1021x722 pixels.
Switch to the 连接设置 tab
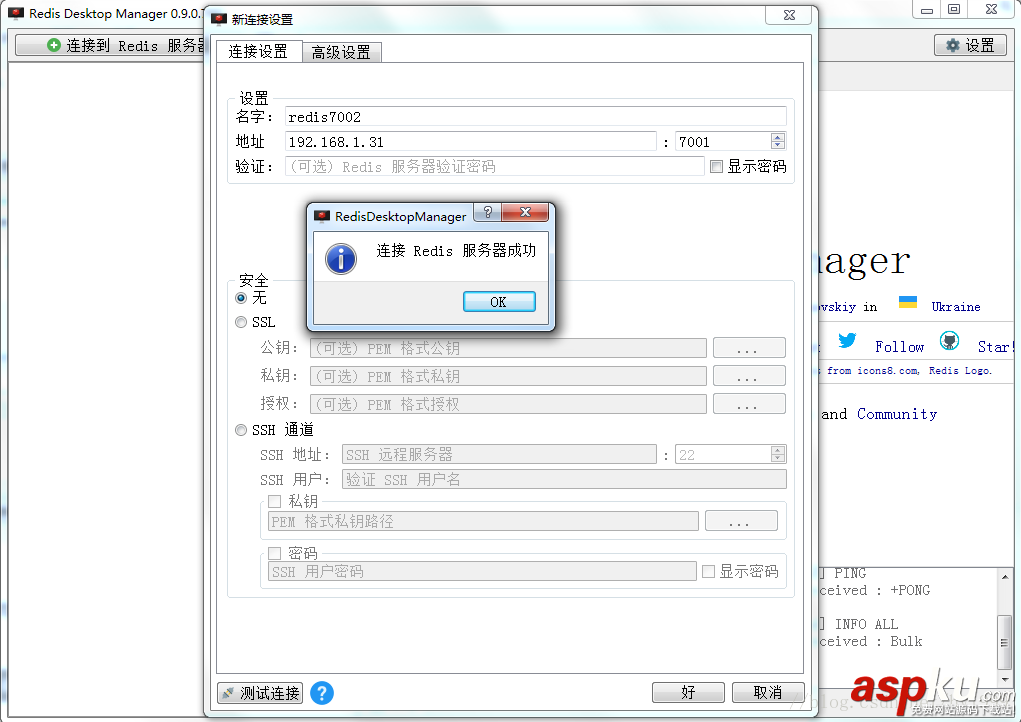259,51
